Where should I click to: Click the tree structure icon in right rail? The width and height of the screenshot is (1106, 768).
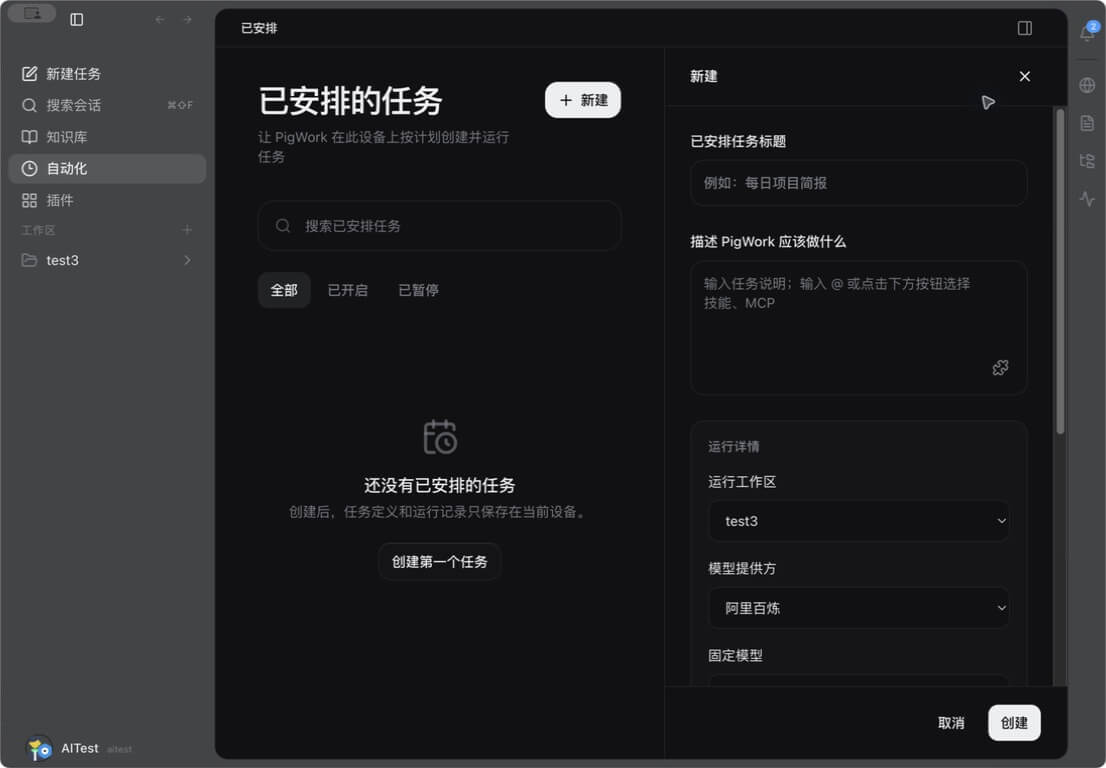point(1088,161)
